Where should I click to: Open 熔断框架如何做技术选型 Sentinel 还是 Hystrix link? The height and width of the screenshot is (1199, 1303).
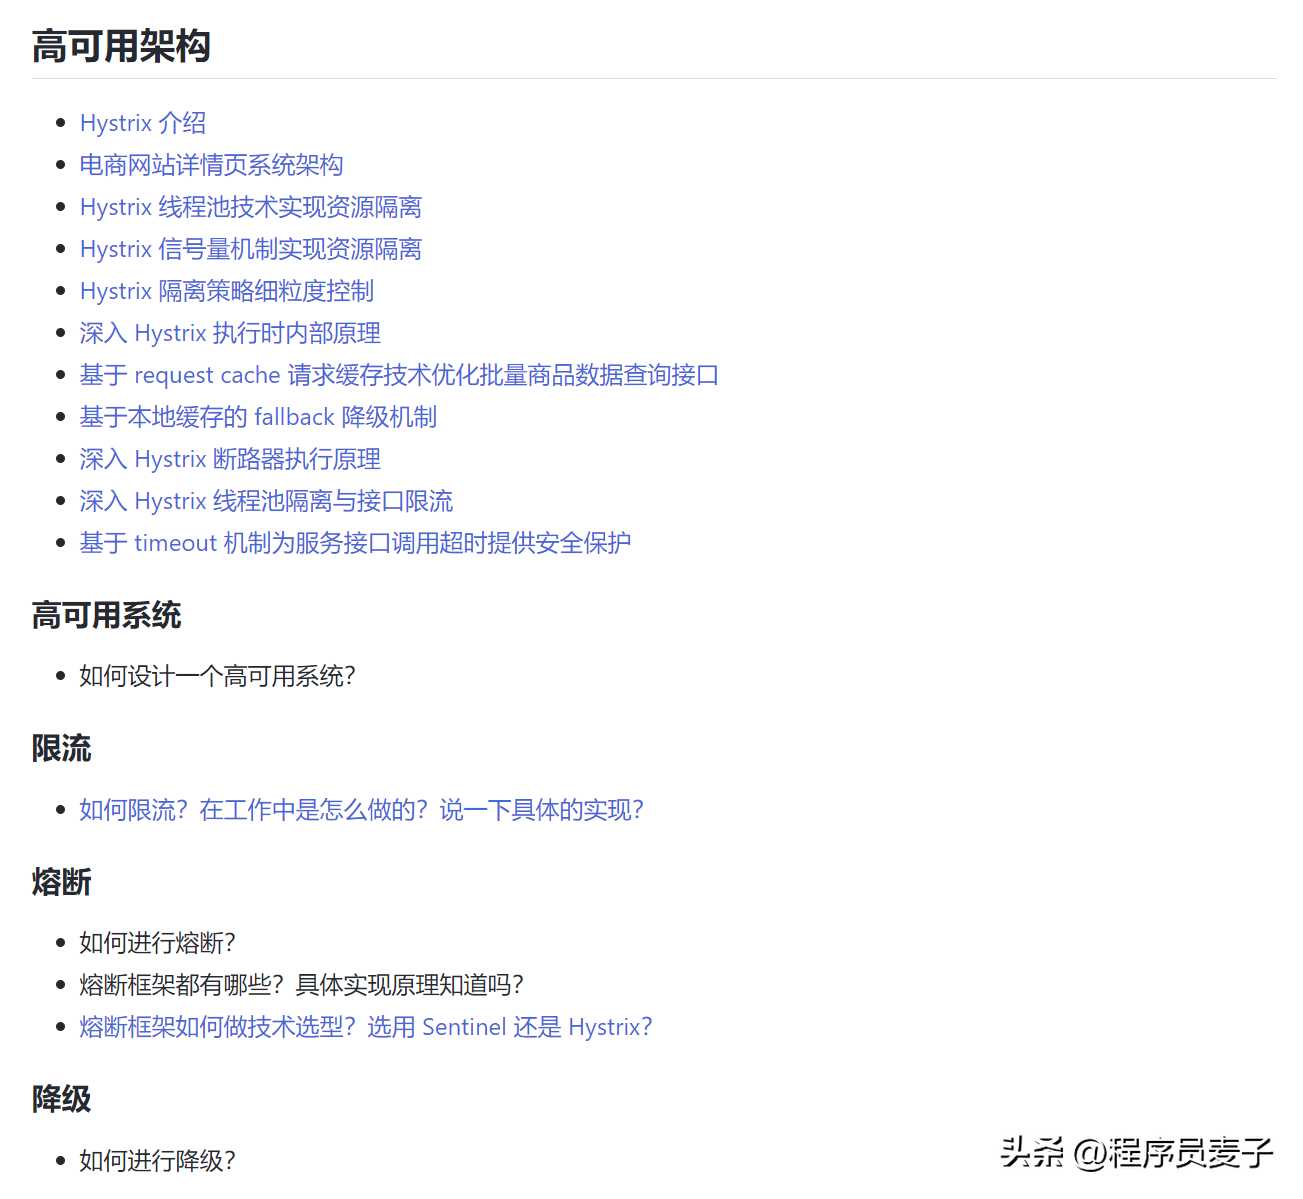coord(366,1027)
